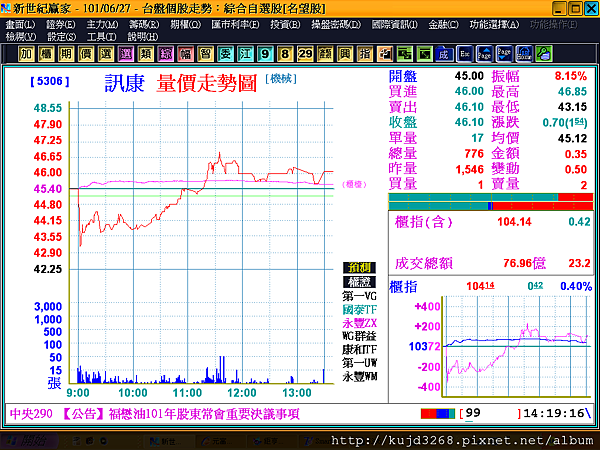
Task: Click the 預測 button beside chart
Action: coord(359,267)
